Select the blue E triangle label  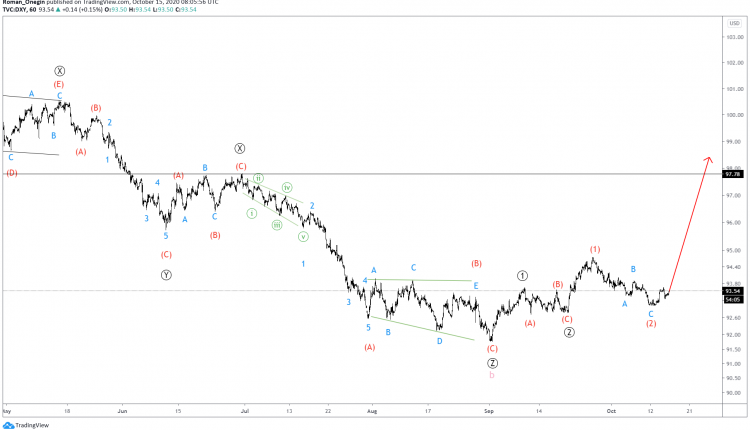[476, 286]
